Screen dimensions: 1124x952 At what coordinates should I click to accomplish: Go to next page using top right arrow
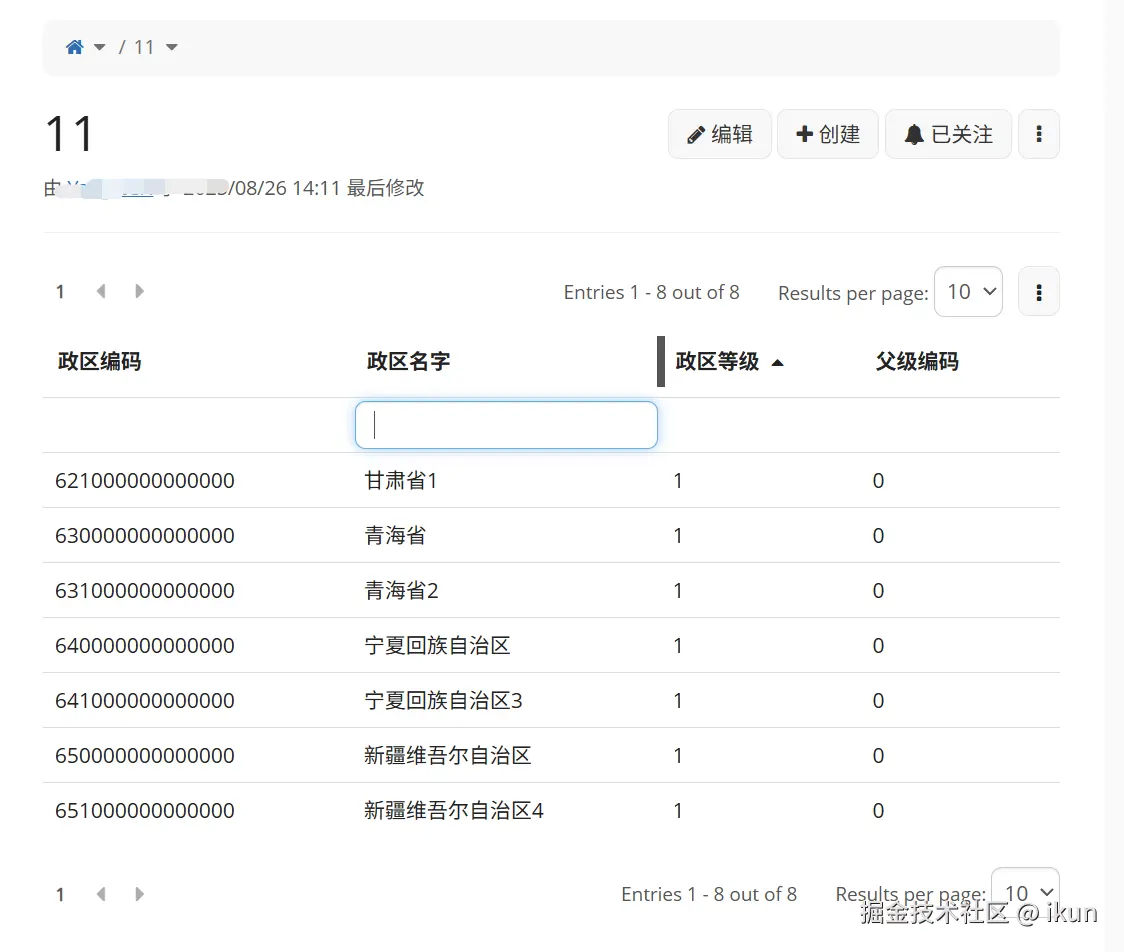[x=139, y=291]
